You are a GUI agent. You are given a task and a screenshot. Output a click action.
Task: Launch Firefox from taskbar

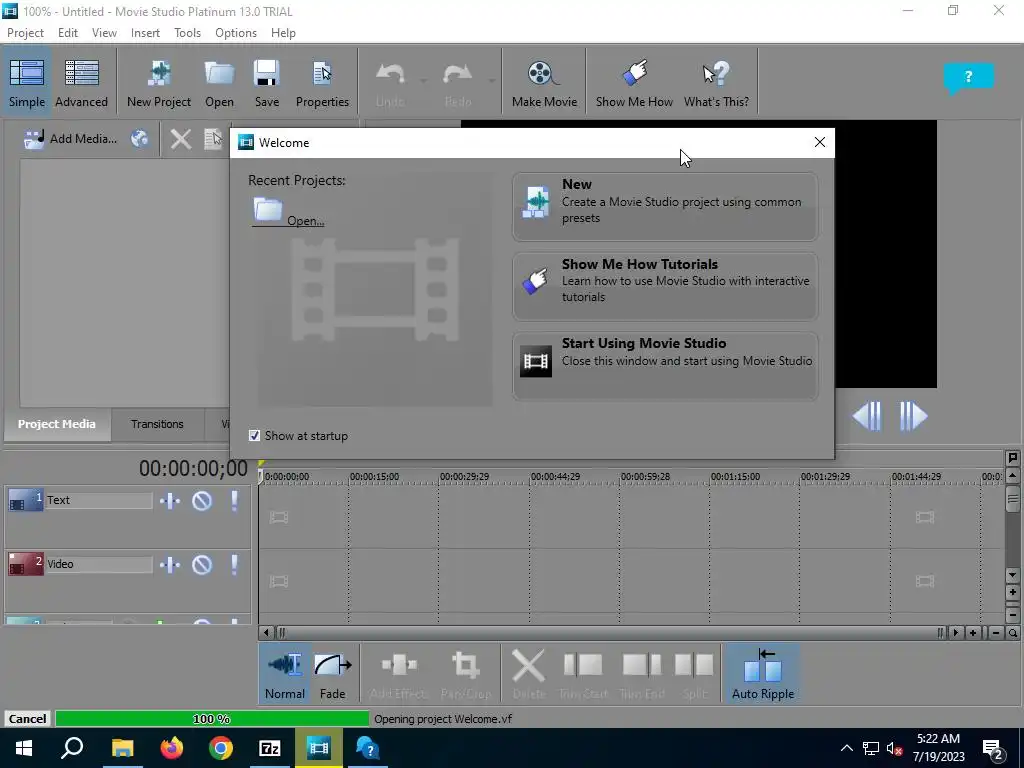(x=172, y=748)
